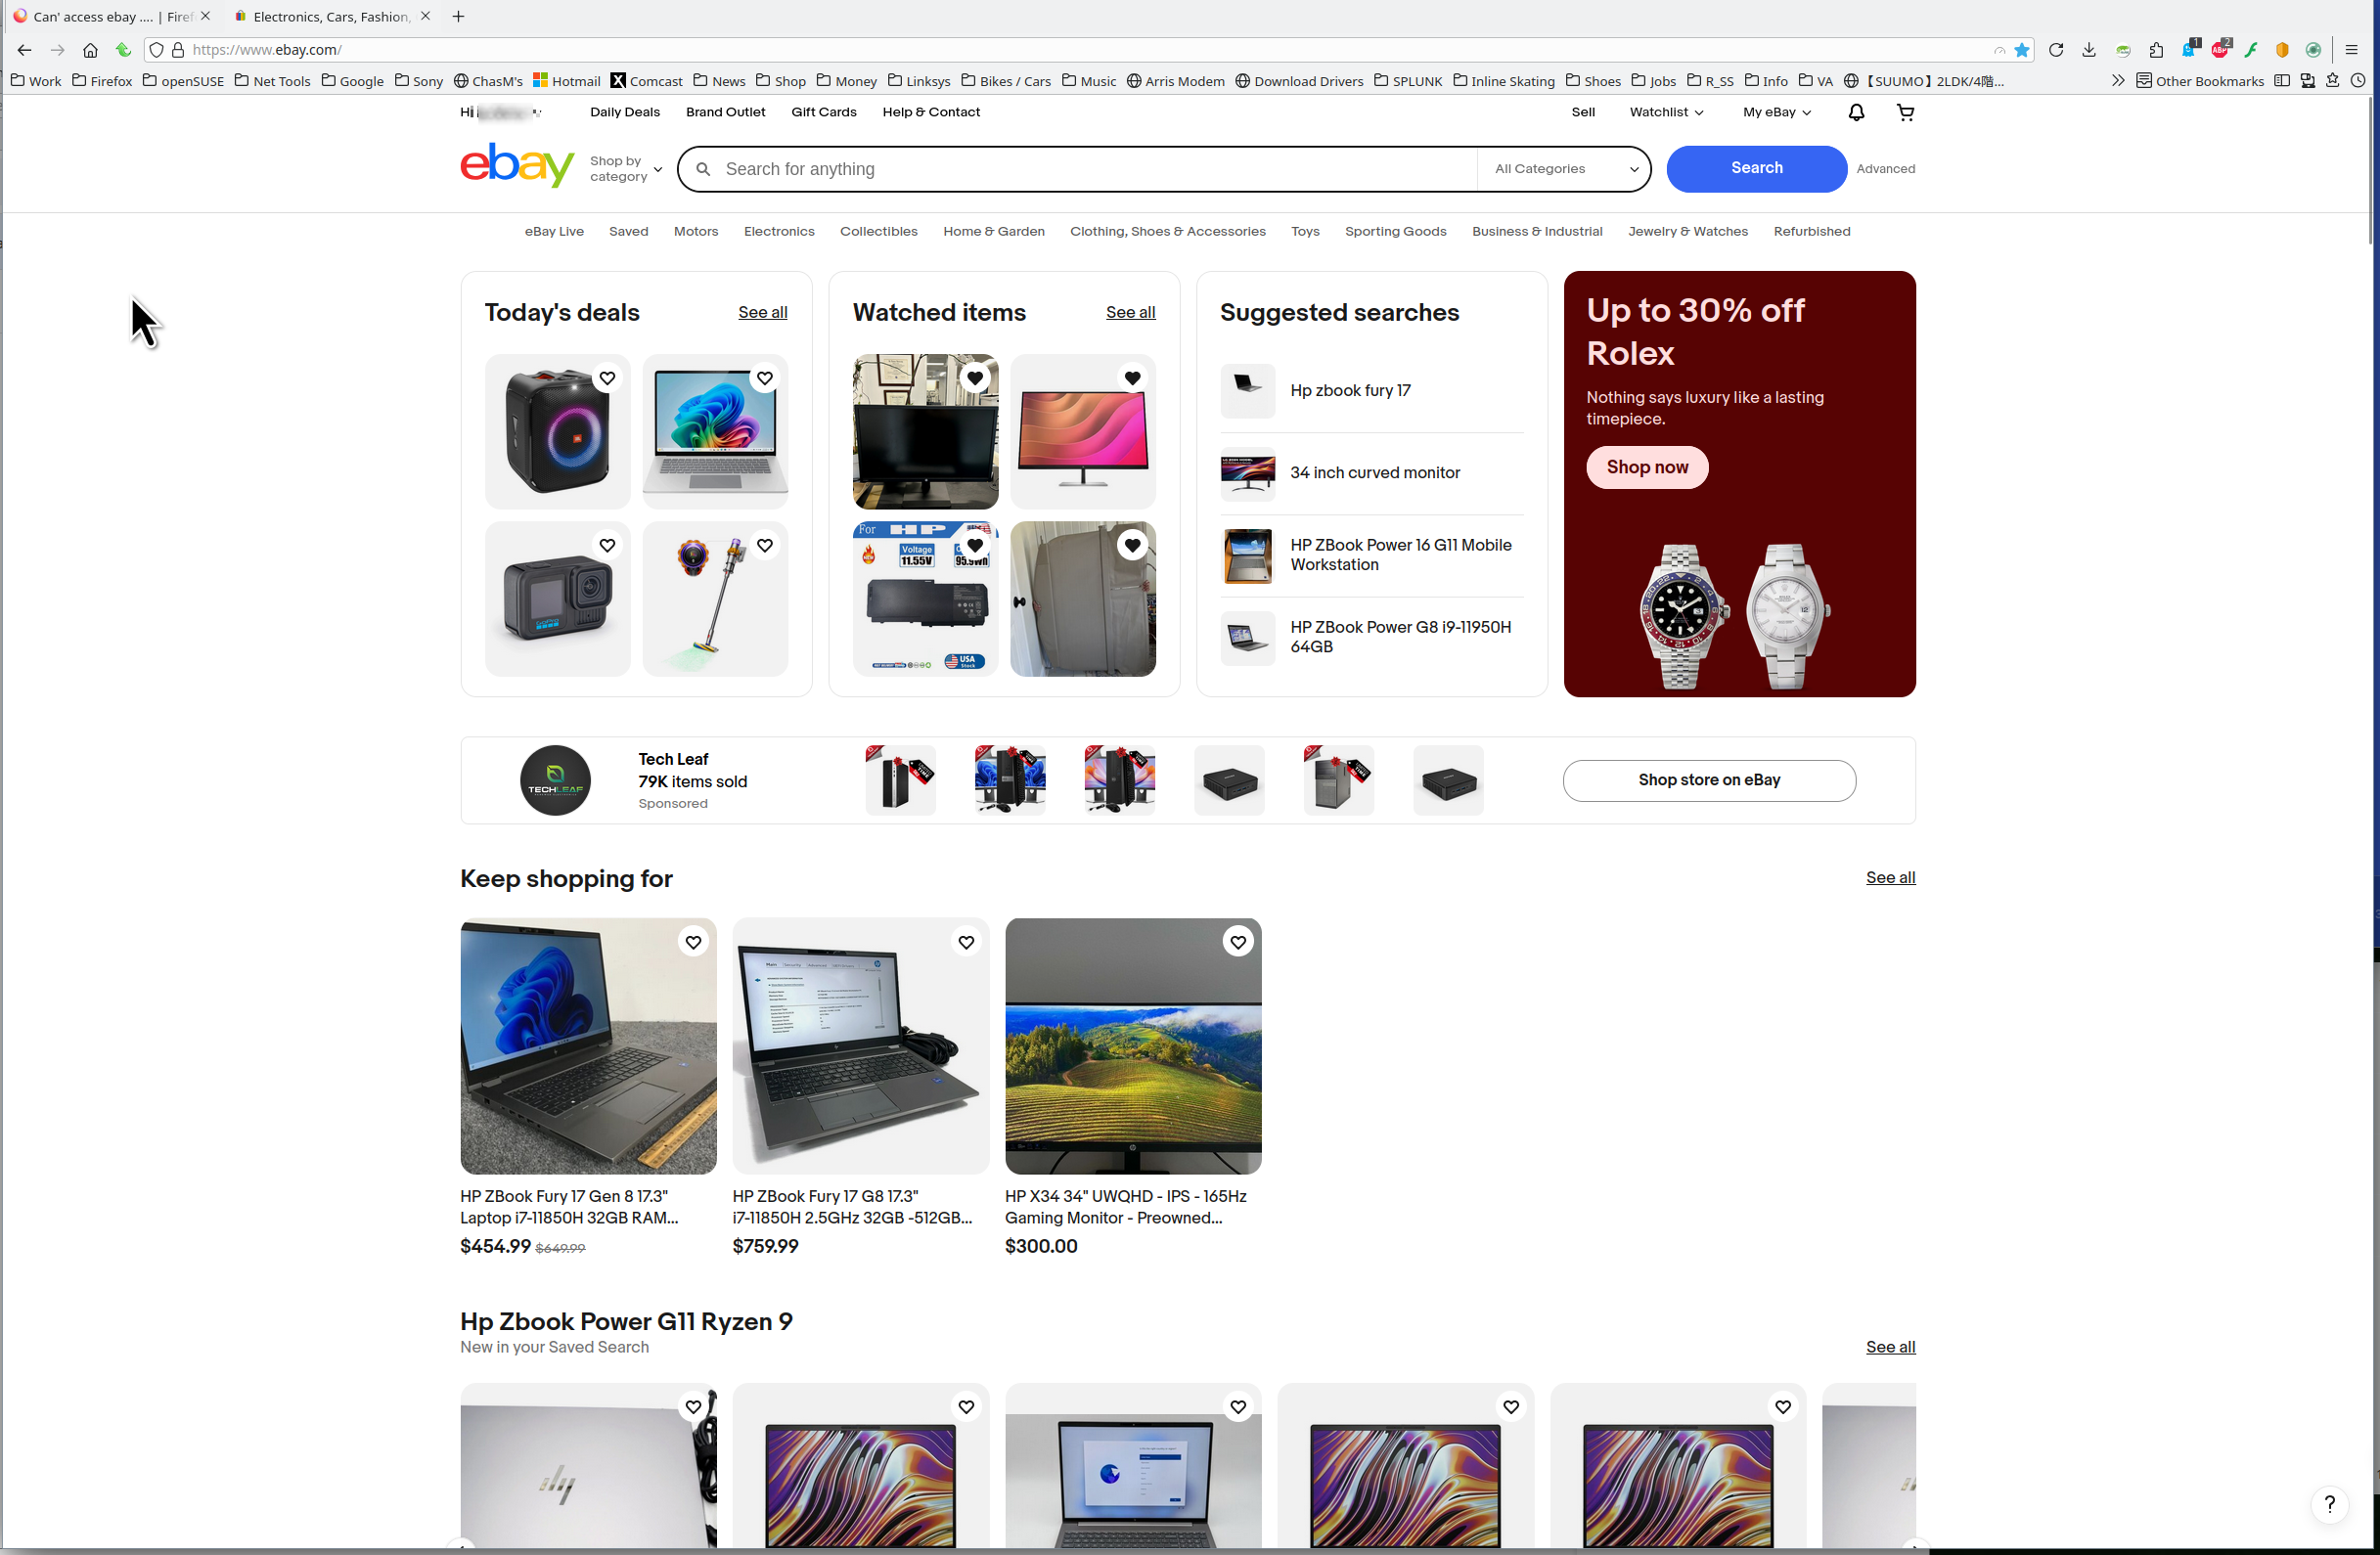
Task: Switch to the "Can' access ebay" browser tab
Action: (x=112, y=17)
